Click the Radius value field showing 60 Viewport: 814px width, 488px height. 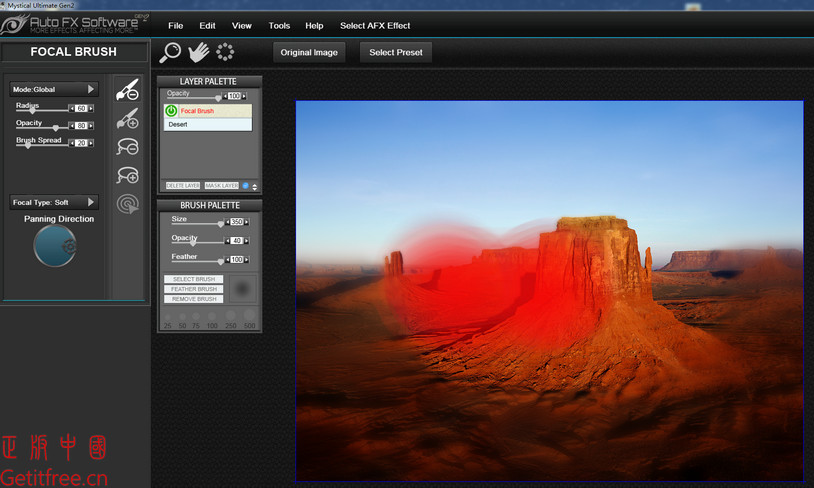point(82,109)
